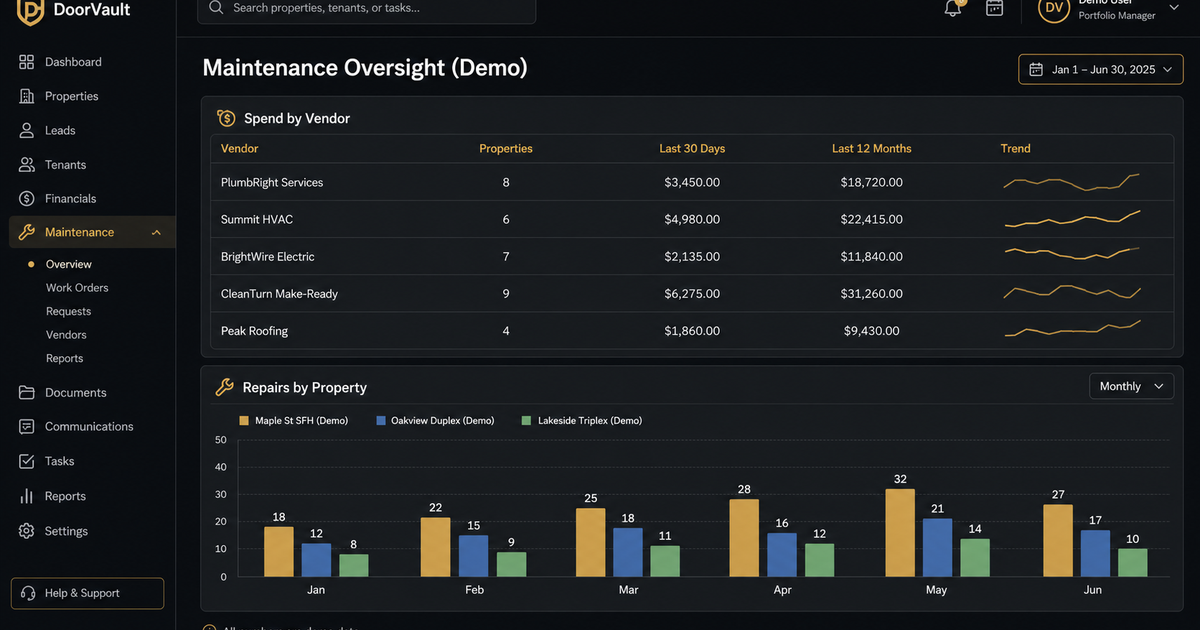Select Overview under Maintenance

click(x=69, y=264)
